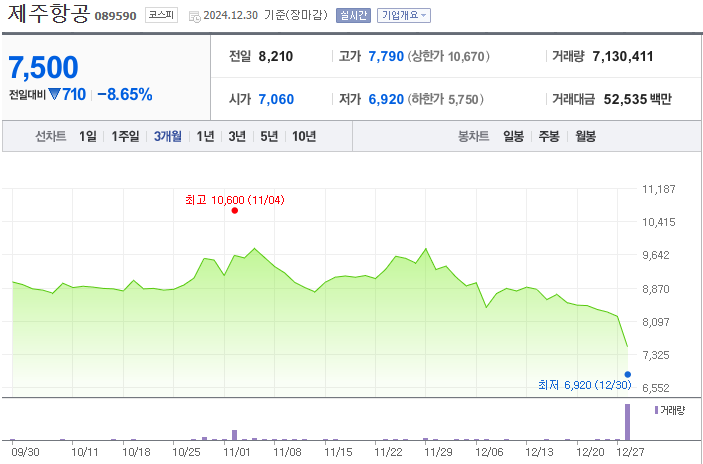Click the calendar clock icon beside the date
This screenshot has height=464, width=703.
195,17
